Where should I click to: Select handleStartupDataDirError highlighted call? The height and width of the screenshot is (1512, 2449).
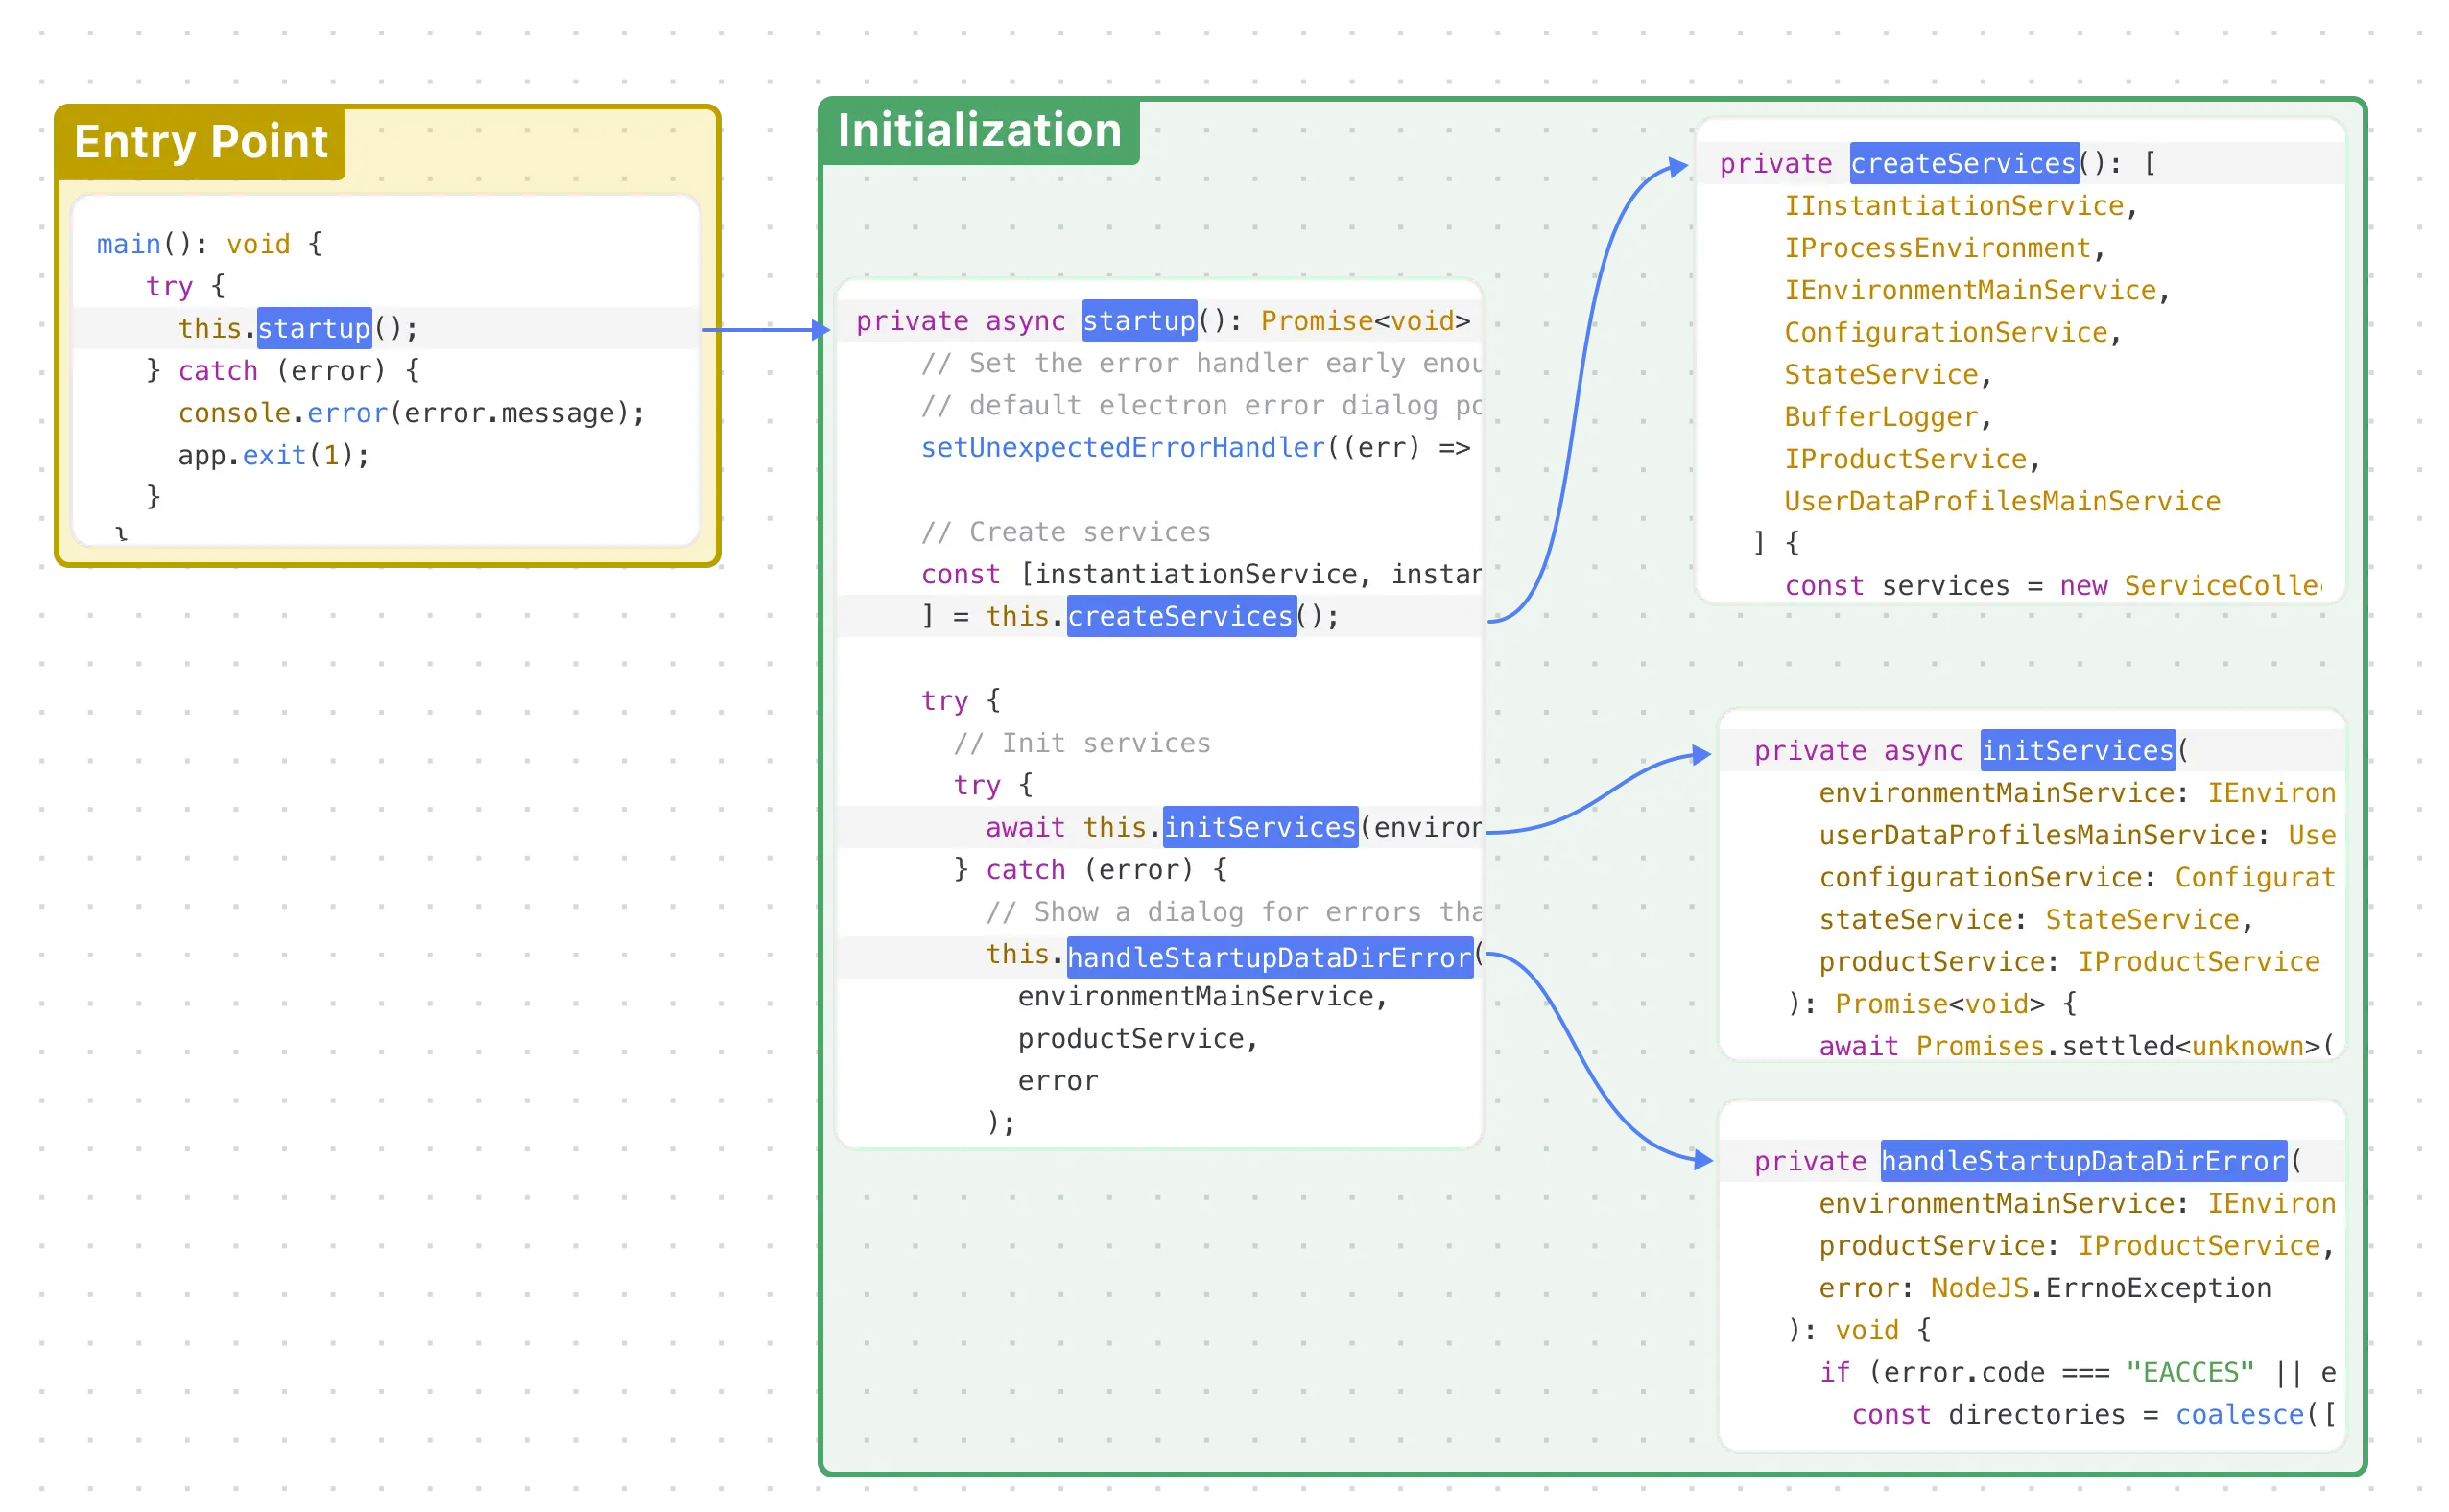1270,957
